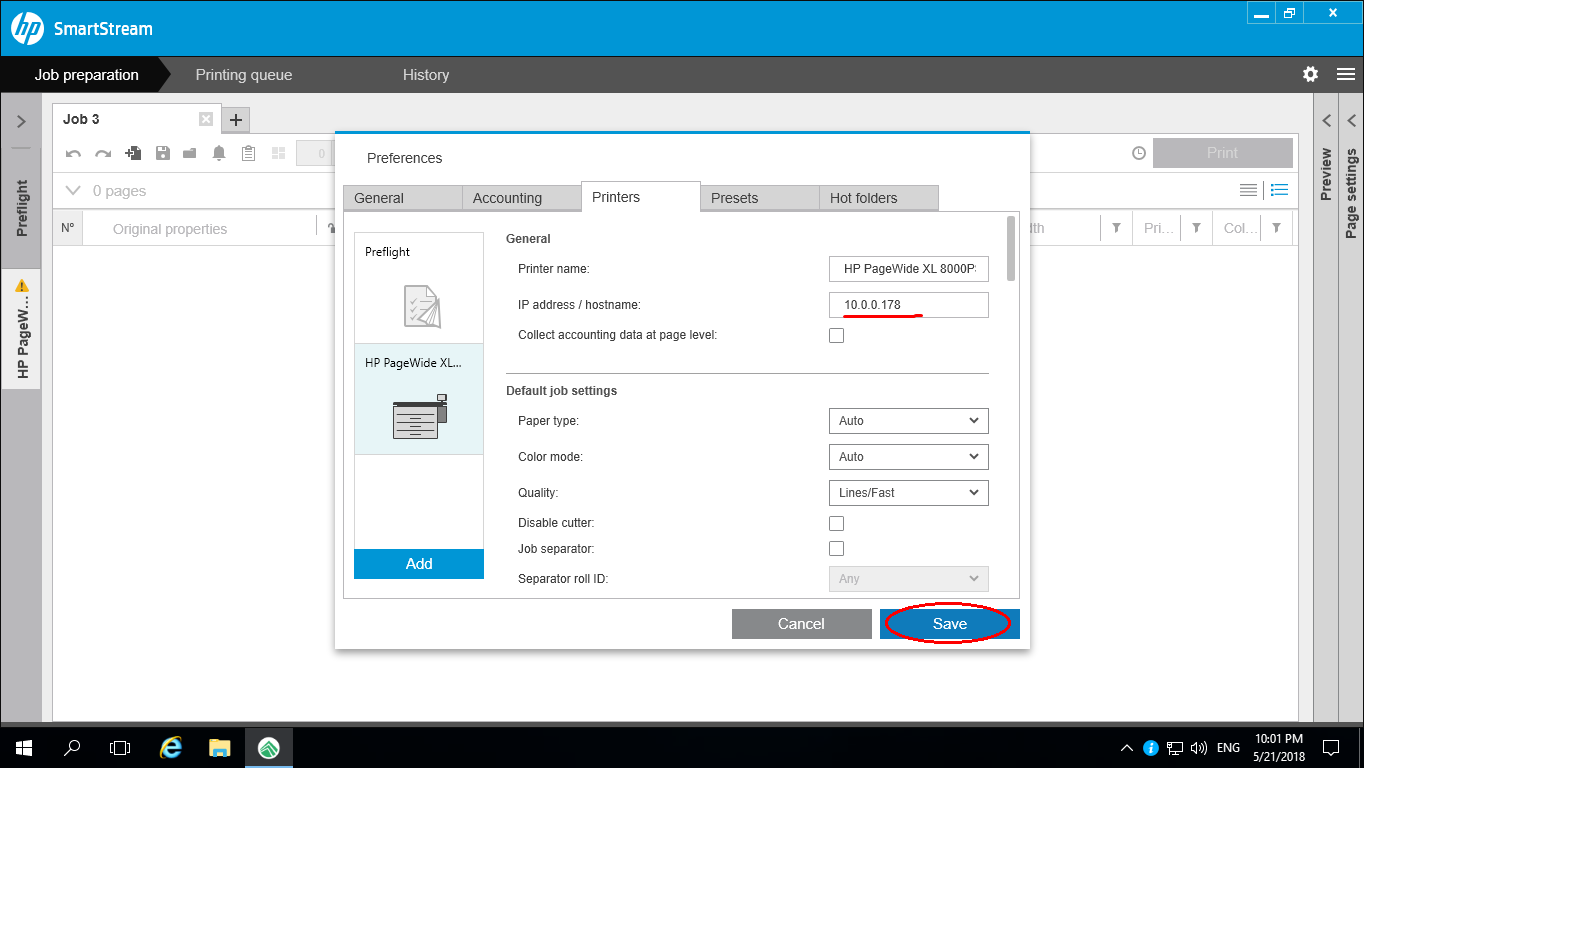Click the clock schedule icon beside Print
1580x932 pixels.
pyautogui.click(x=1139, y=153)
